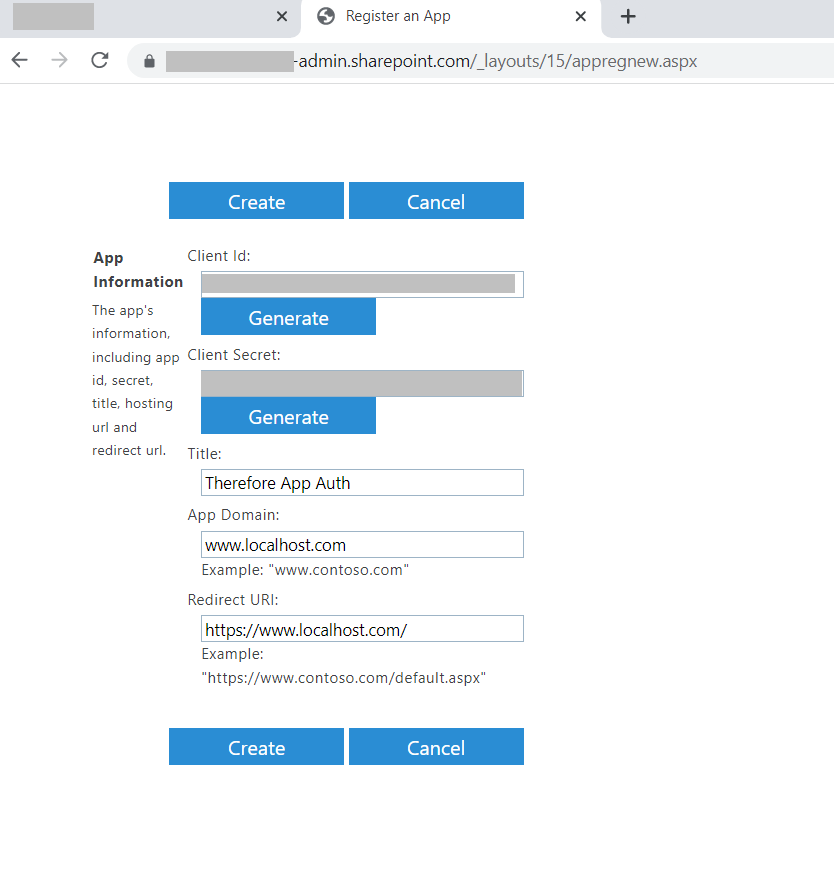Generate a new Client Secret
Viewport: 834px width, 883px height.
pyautogui.click(x=288, y=416)
